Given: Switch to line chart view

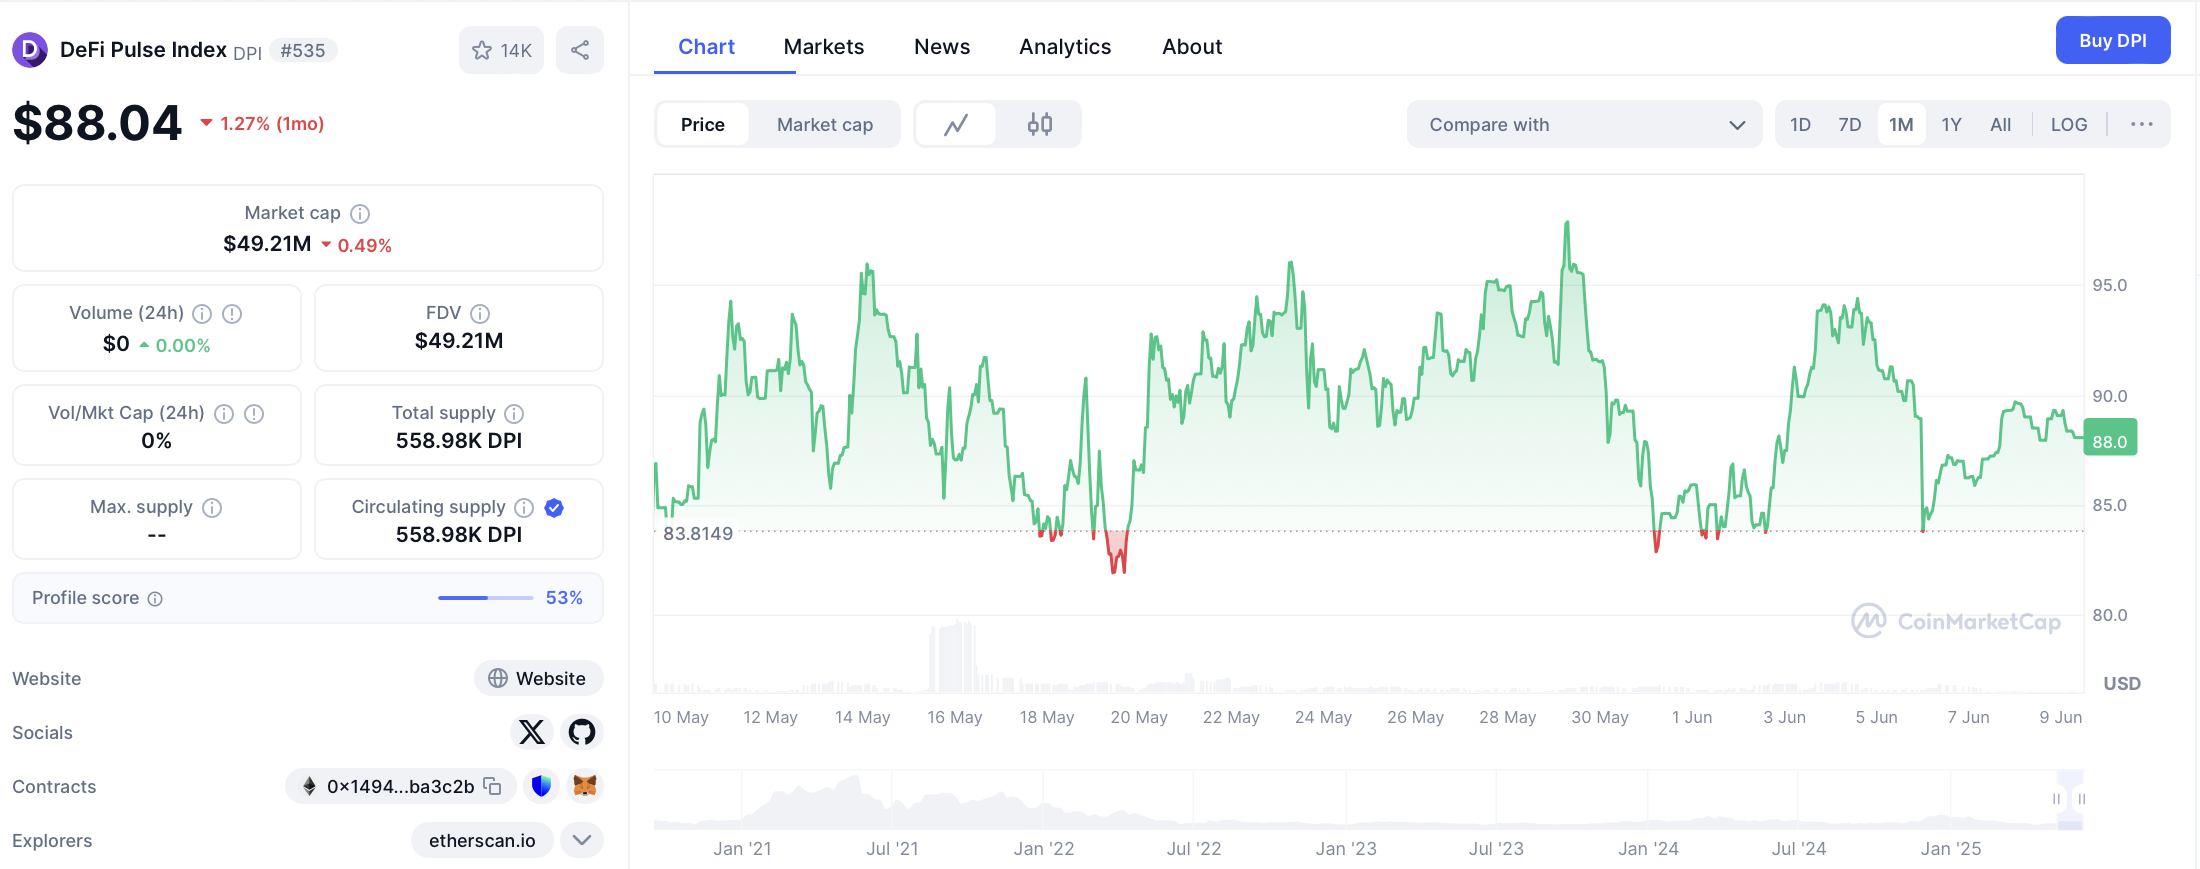Looking at the screenshot, I should click(x=956, y=124).
